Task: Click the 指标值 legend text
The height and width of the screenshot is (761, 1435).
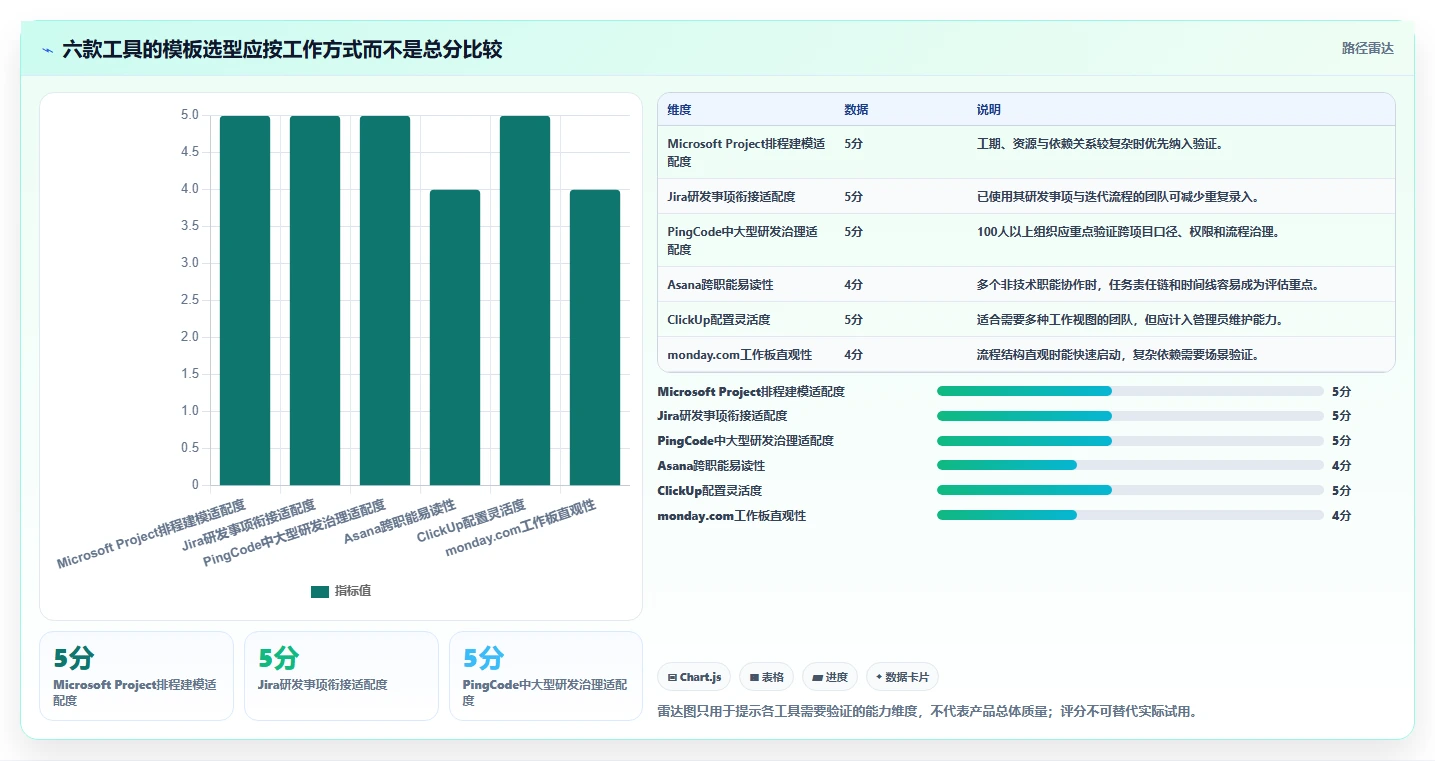Action: pyautogui.click(x=353, y=591)
